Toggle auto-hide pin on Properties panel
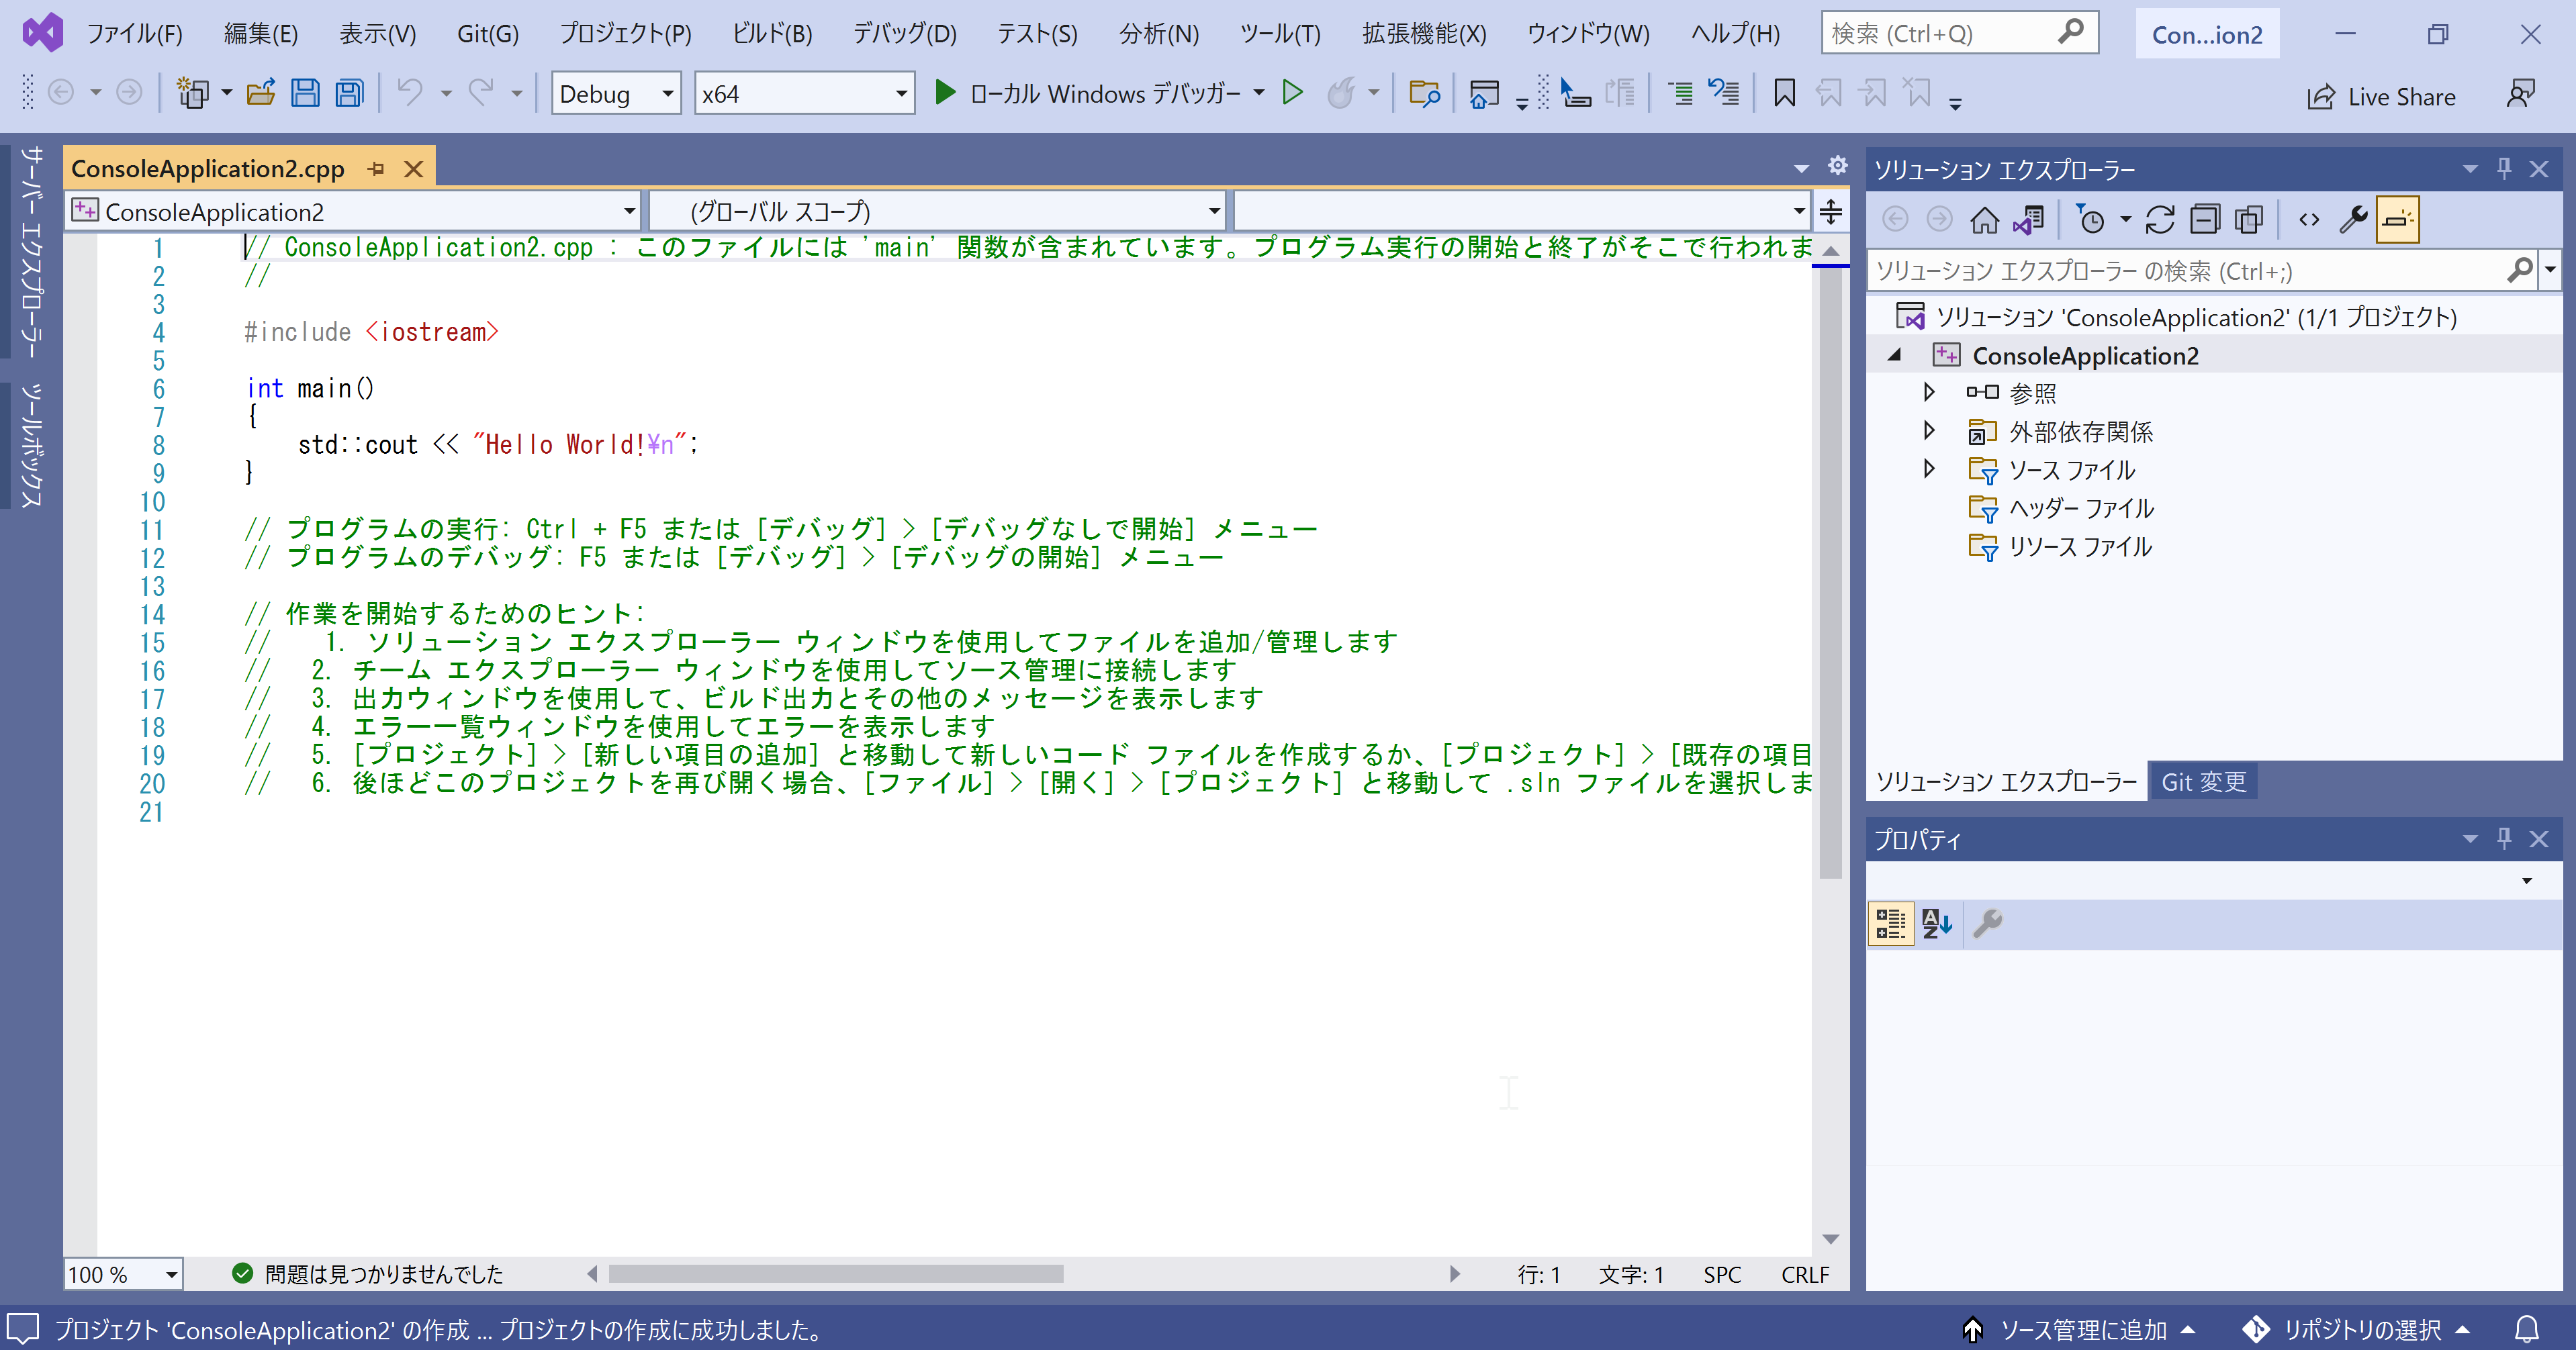 coord(2504,838)
